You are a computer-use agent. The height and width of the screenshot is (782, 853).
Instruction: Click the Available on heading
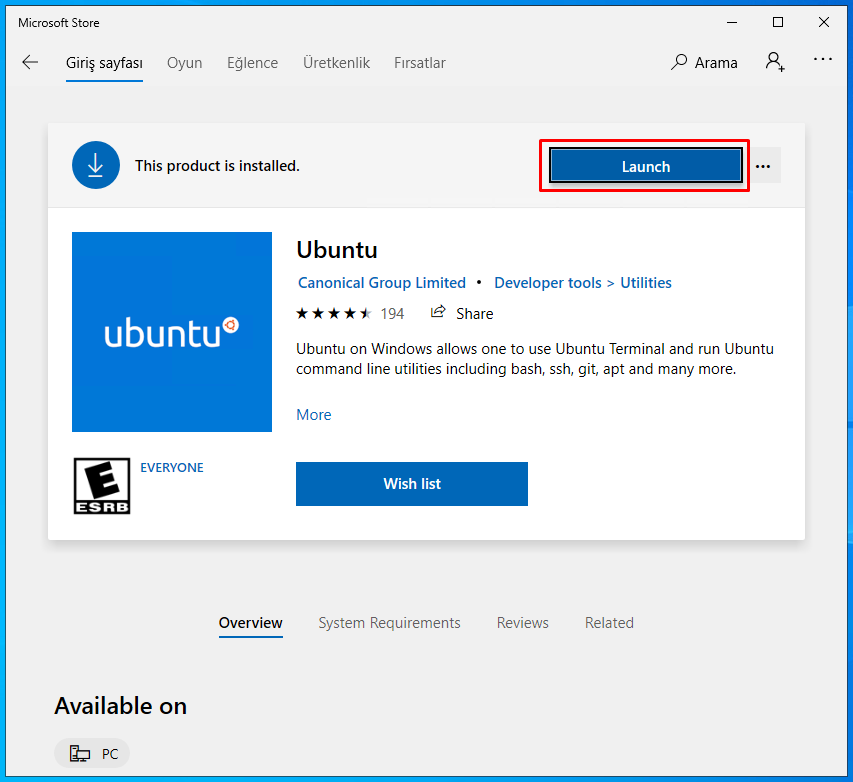pyautogui.click(x=121, y=706)
